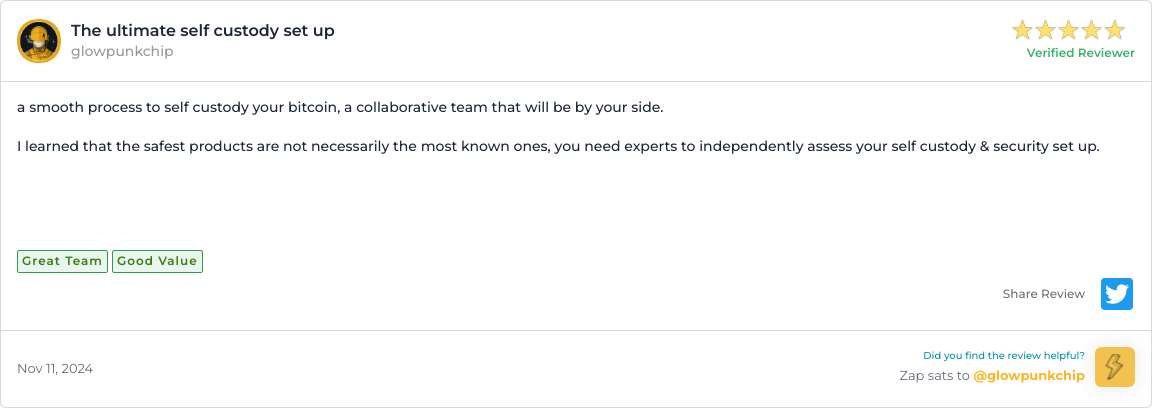Click glowpunkchip's profile avatar
The width and height of the screenshot is (1152, 408).
pyautogui.click(x=39, y=41)
